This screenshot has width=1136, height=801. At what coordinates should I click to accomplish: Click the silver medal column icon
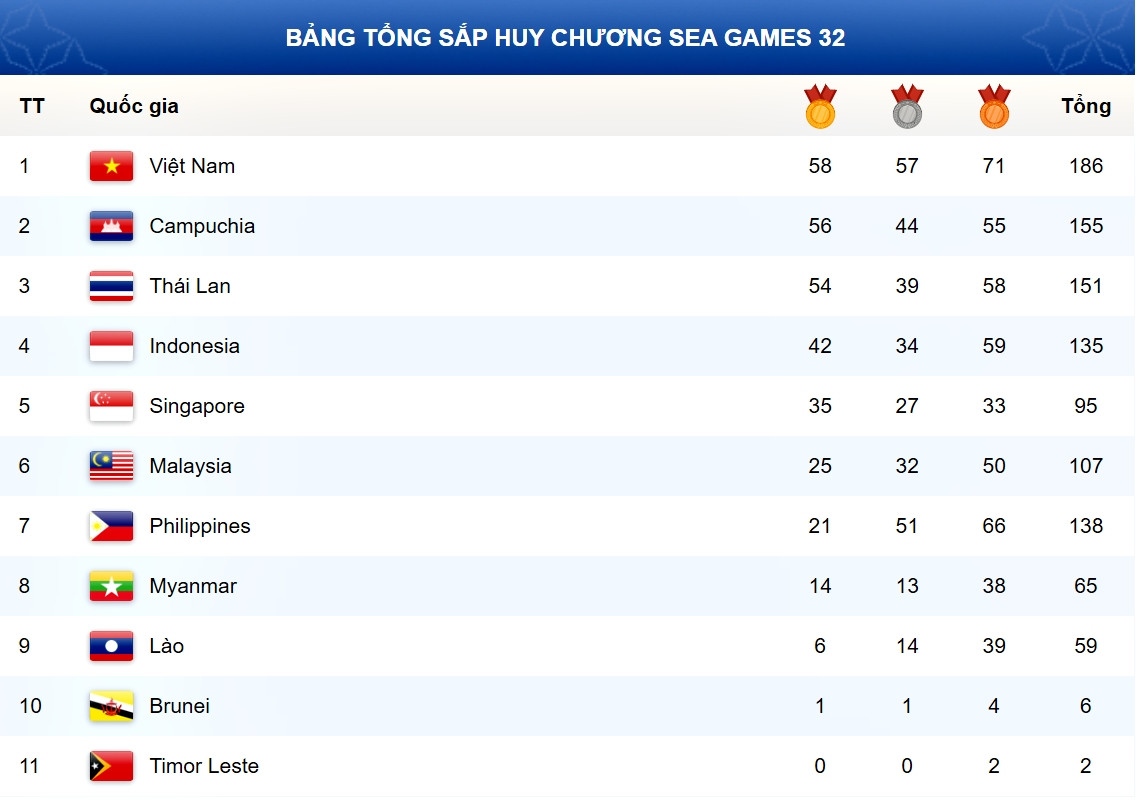pyautogui.click(x=907, y=107)
